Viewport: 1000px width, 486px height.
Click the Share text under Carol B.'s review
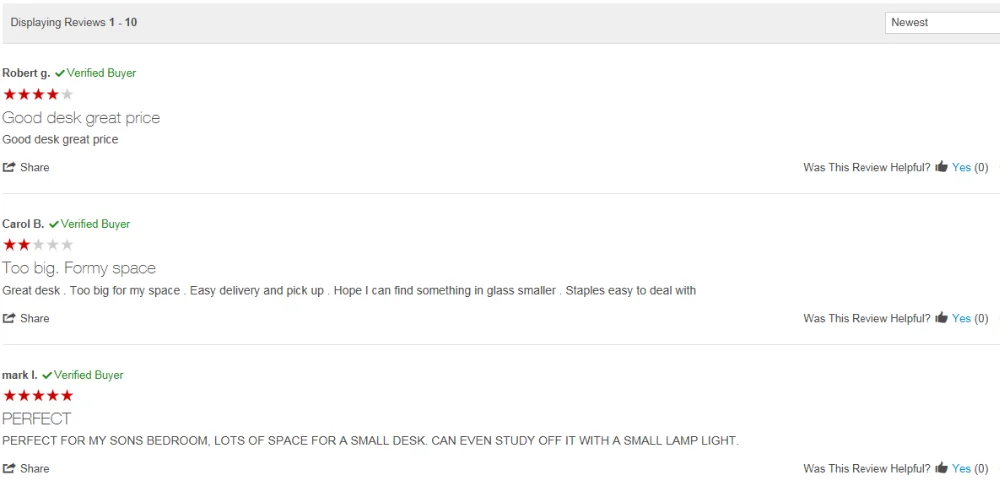click(x=34, y=318)
